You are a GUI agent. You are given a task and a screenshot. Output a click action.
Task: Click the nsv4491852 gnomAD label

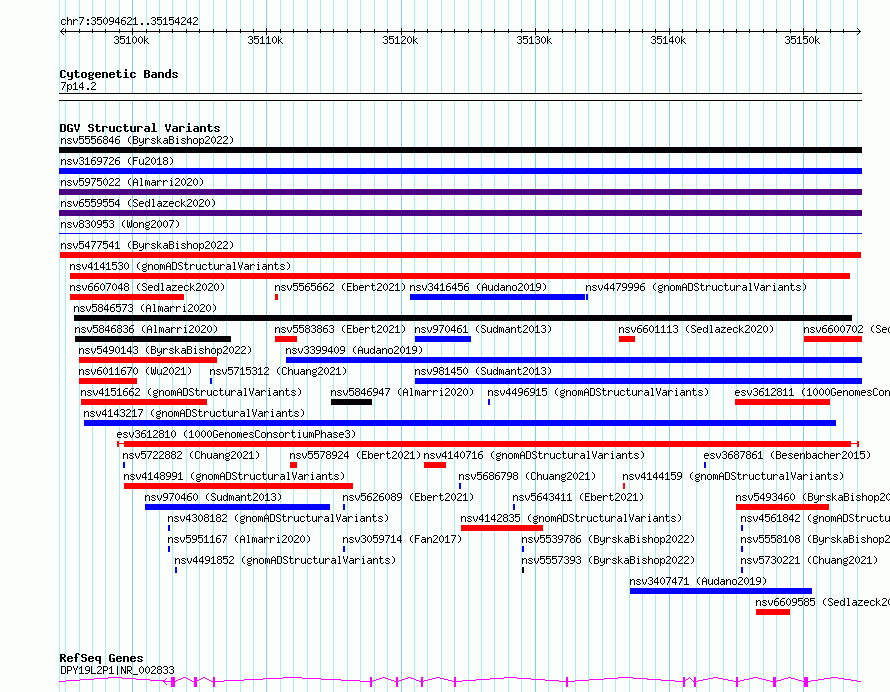click(286, 560)
